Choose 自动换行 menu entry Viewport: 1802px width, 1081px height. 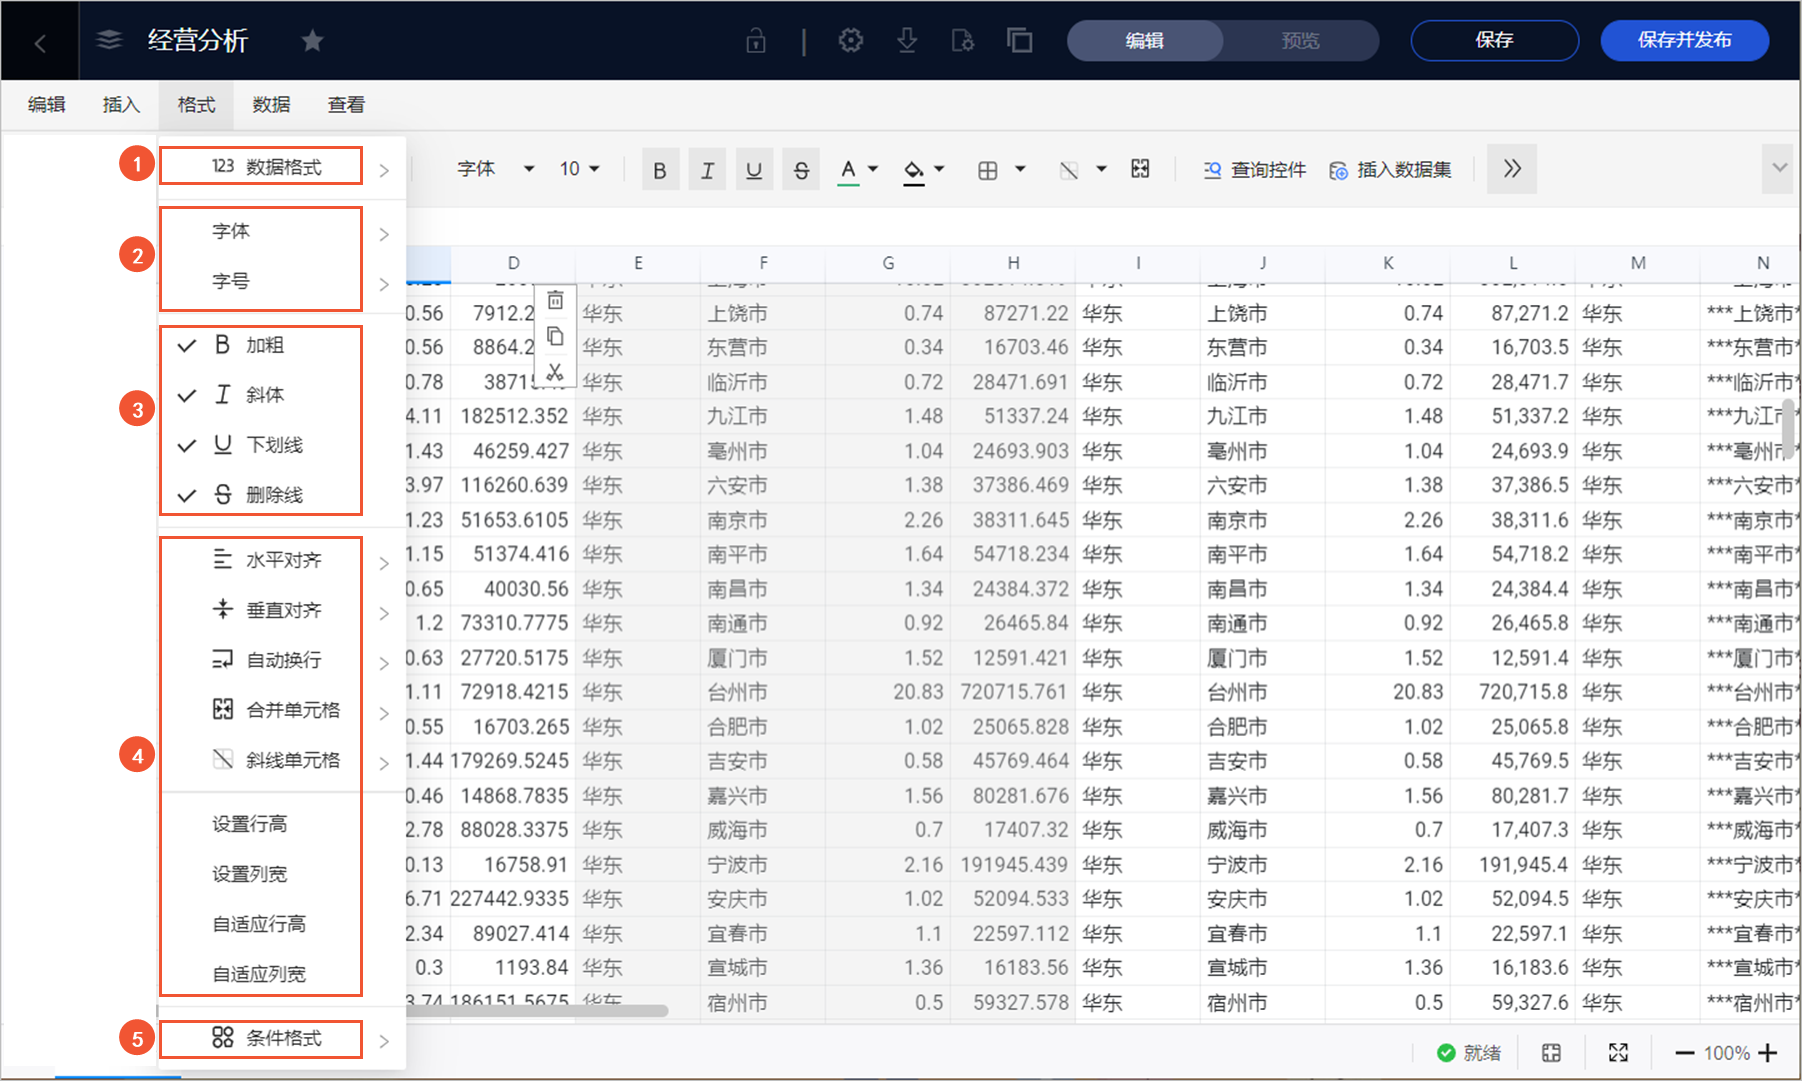(283, 660)
